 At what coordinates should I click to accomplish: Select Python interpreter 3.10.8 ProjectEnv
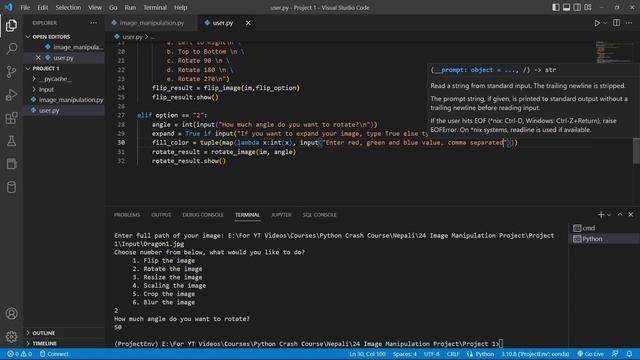[x=535, y=354]
